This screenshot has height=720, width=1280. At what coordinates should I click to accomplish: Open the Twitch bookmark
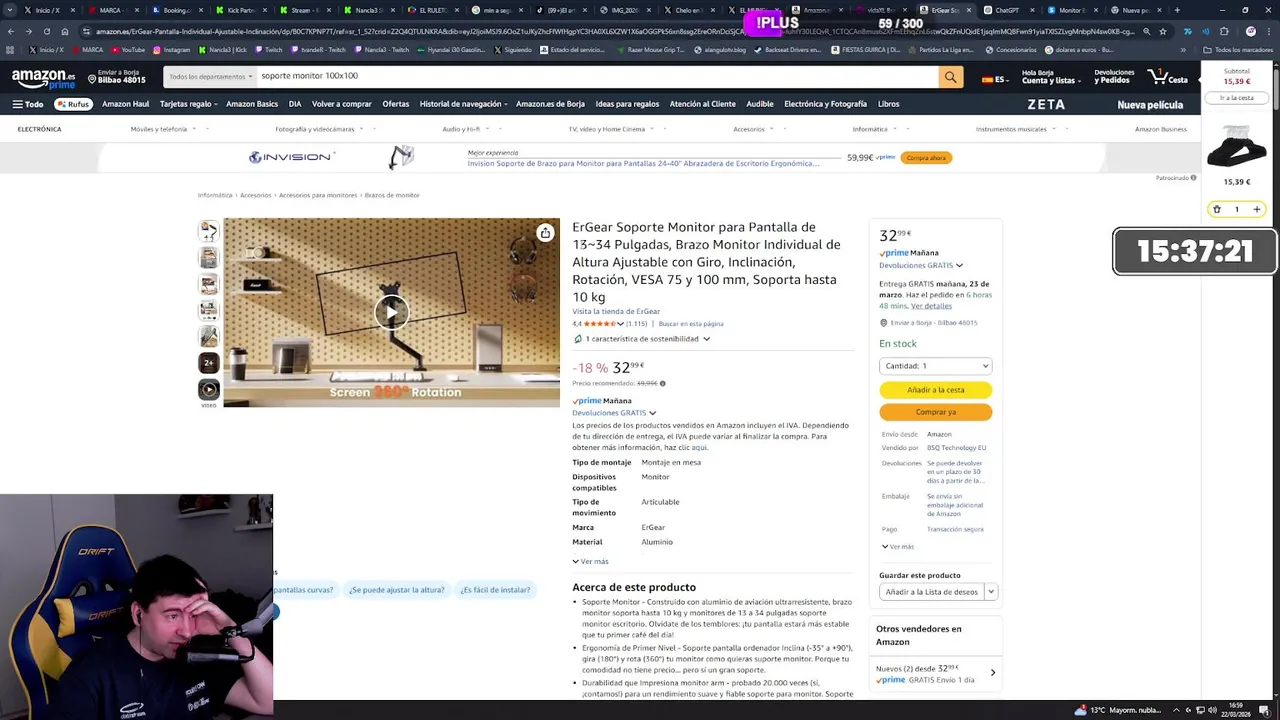coord(269,50)
